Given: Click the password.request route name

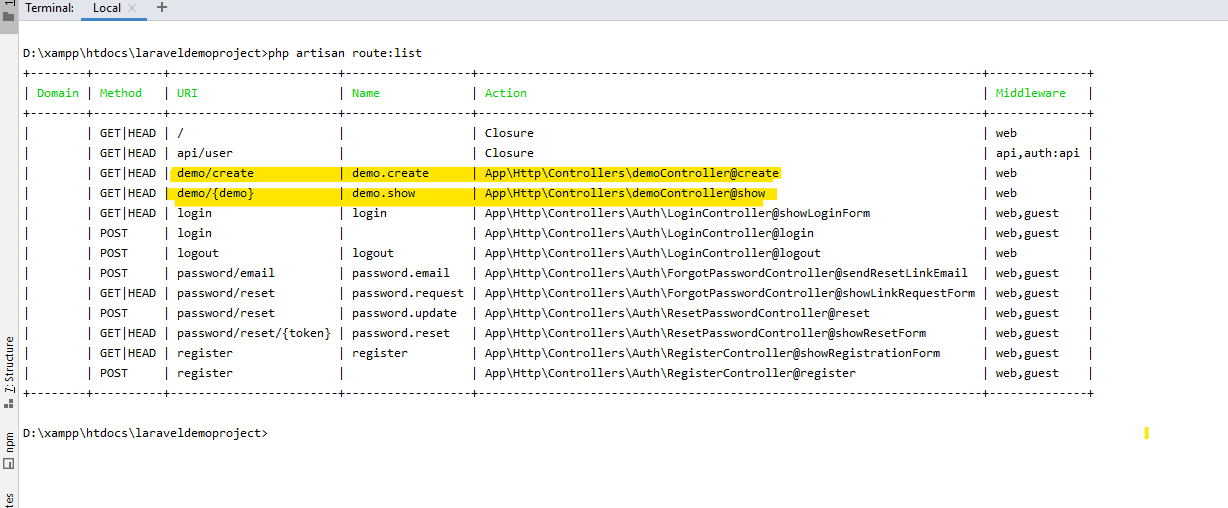Looking at the screenshot, I should point(408,293).
